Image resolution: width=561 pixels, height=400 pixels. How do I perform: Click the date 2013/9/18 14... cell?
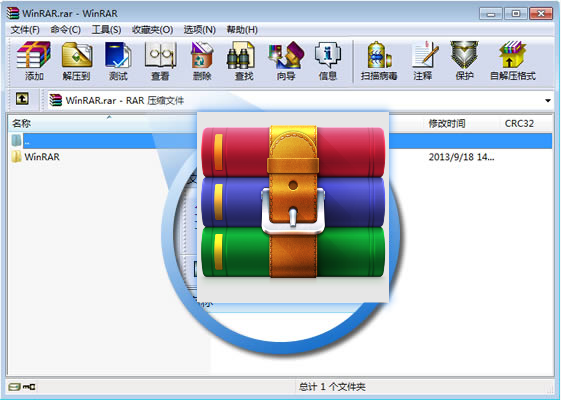[x=462, y=157]
